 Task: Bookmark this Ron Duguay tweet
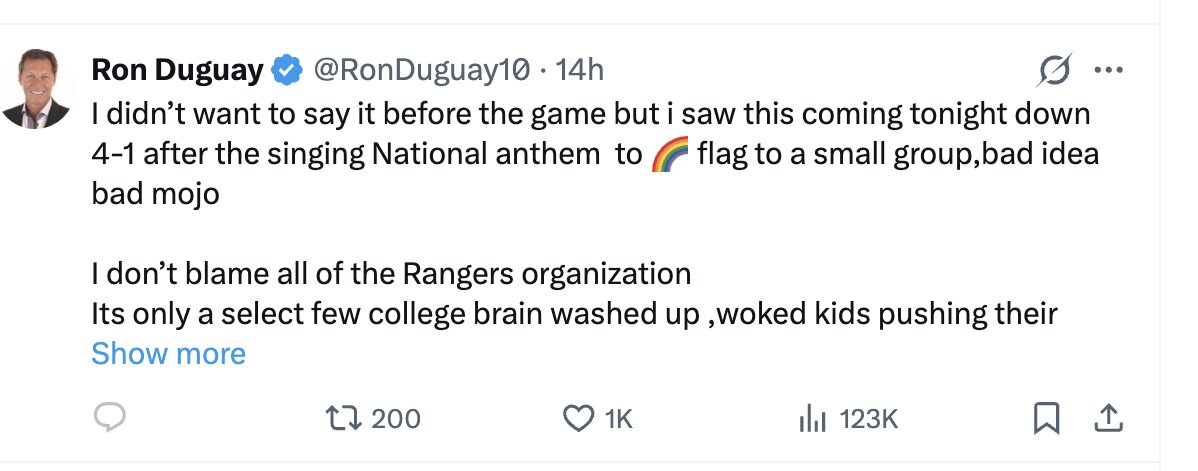coord(1045,418)
